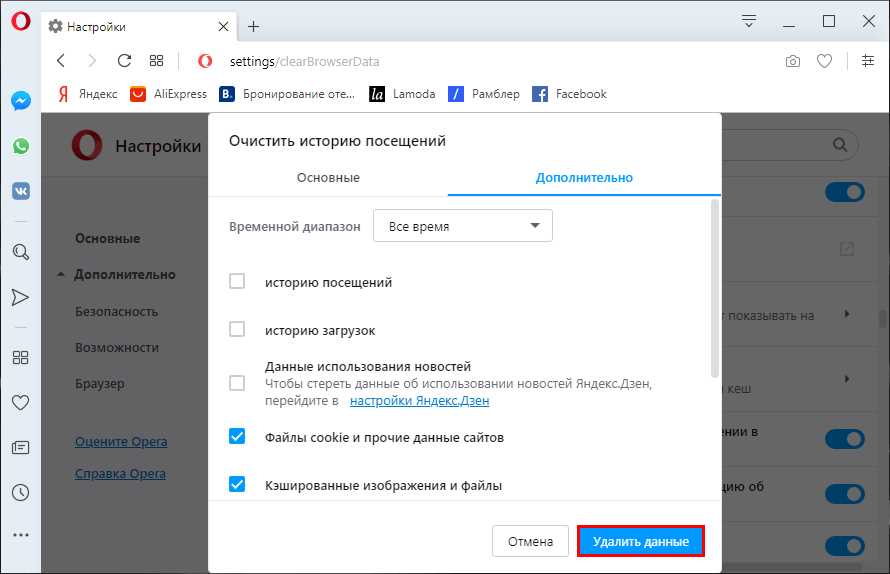
Task: Select the Настройки browser tab
Action: click(x=139, y=26)
